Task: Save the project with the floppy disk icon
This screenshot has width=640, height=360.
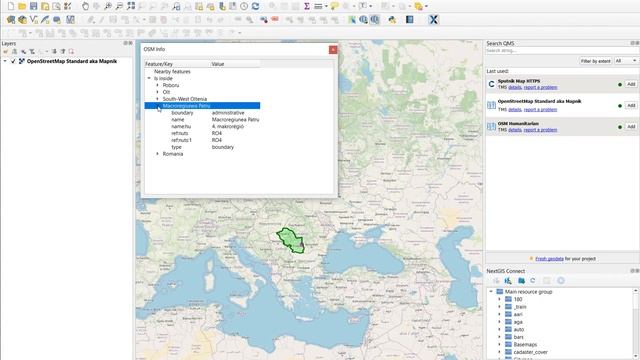Action: click(33, 6)
